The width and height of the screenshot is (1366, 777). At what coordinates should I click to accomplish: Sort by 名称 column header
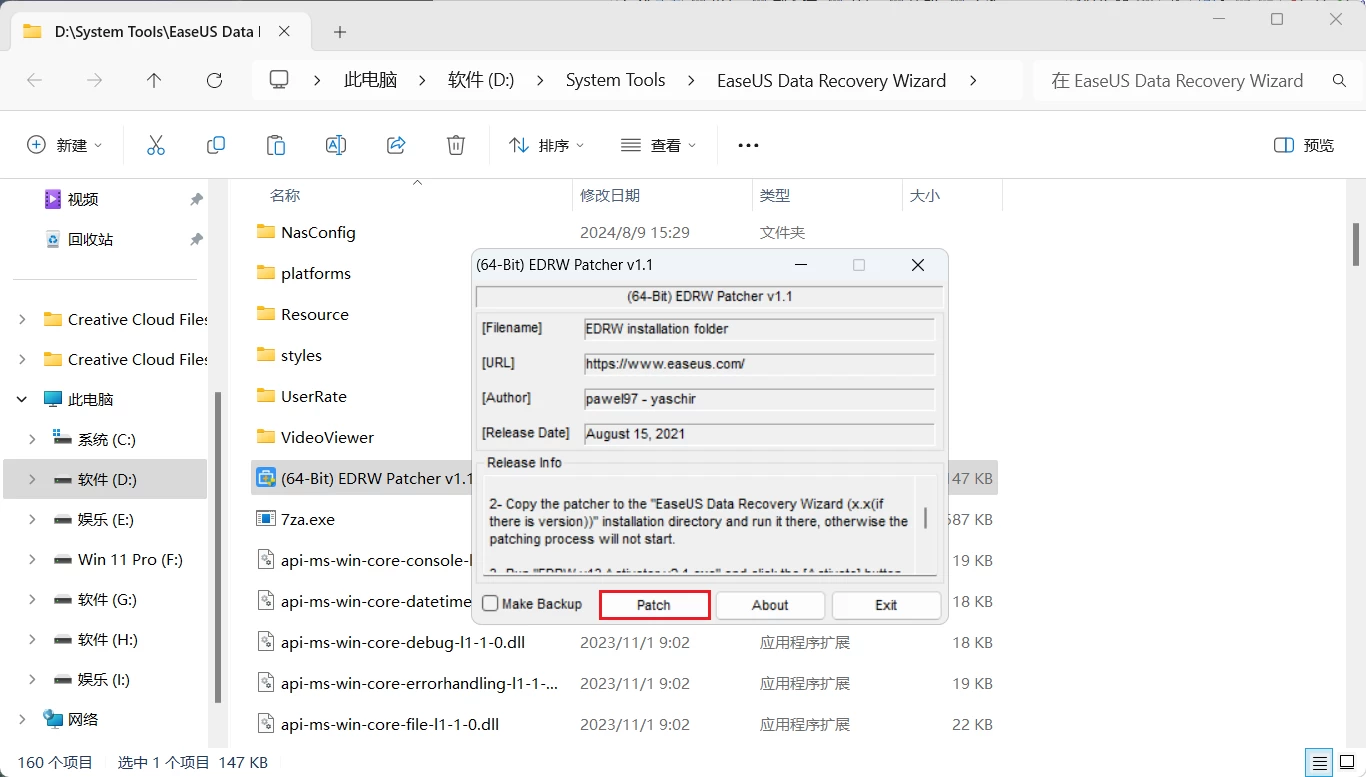coord(285,196)
